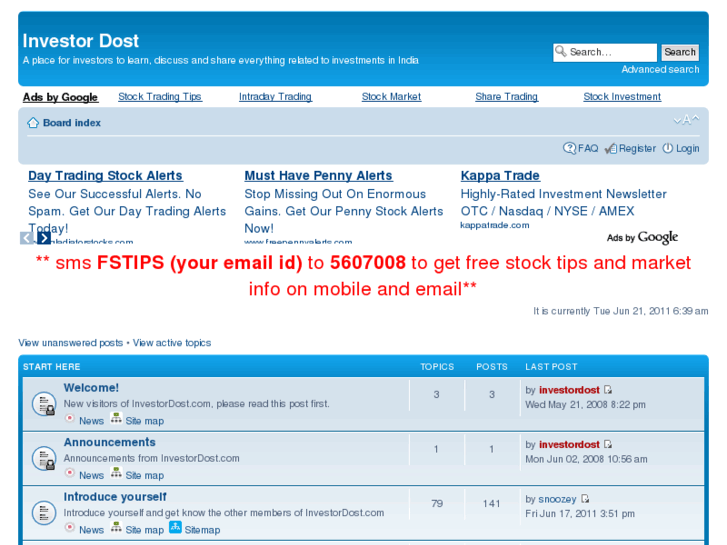
Task: Open the Login page
Action: coord(688,148)
